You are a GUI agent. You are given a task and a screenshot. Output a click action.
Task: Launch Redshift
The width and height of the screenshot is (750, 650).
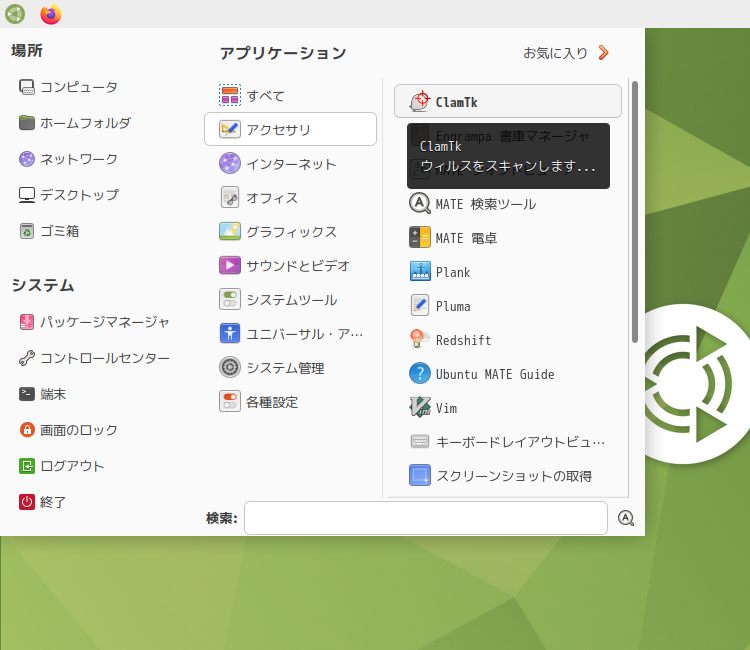point(507,340)
